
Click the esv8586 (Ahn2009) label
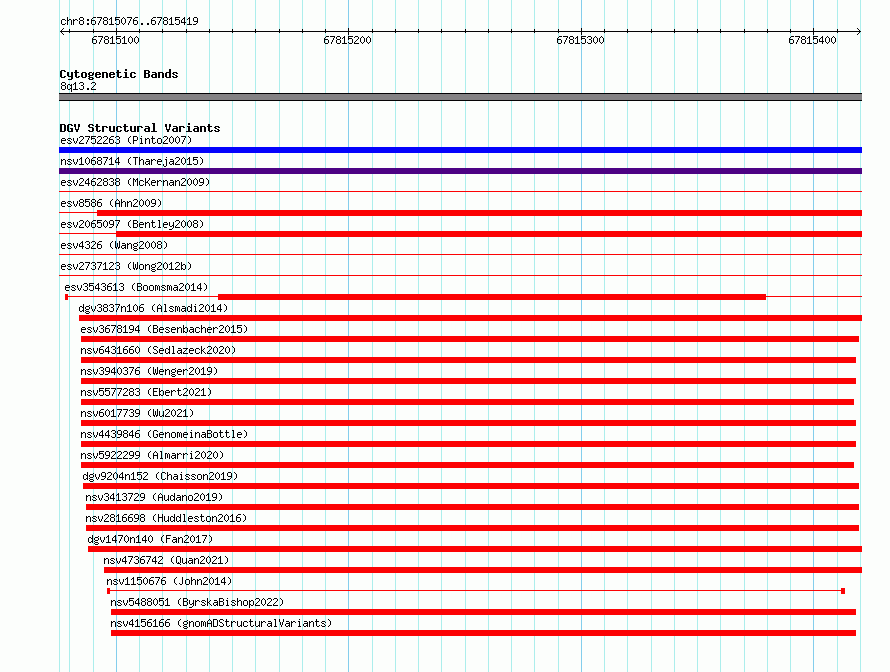tap(111, 203)
